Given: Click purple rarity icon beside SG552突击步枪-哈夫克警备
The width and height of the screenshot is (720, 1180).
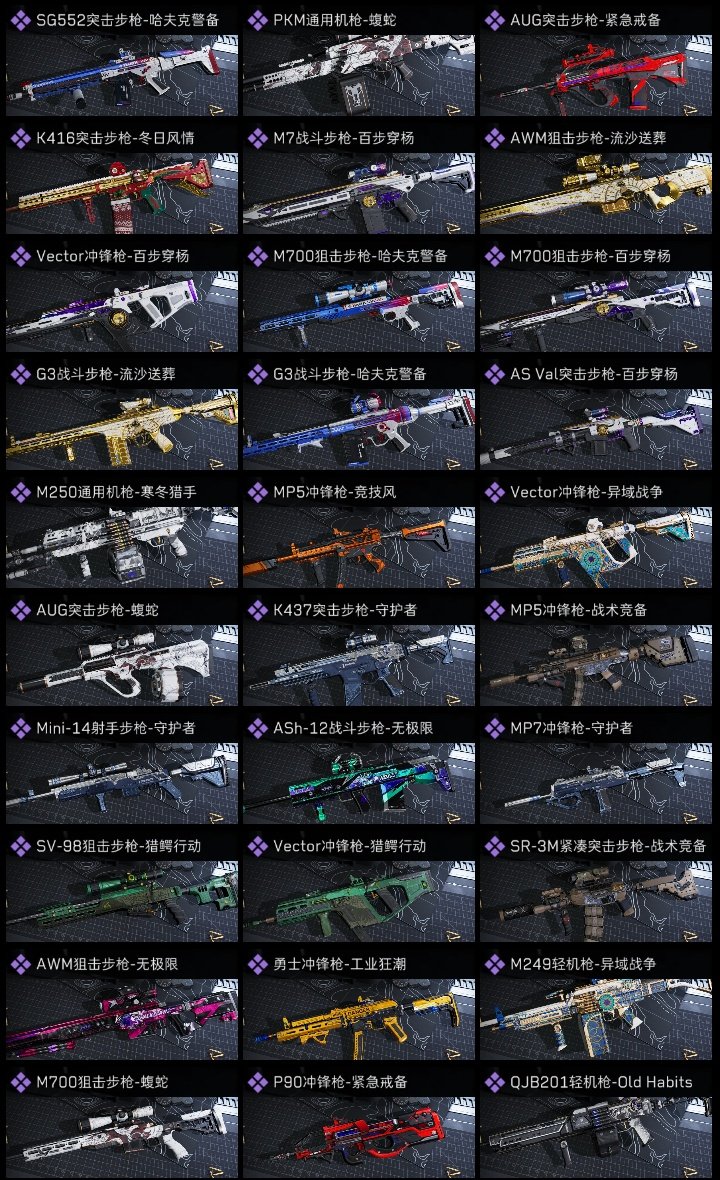Looking at the screenshot, I should tap(21, 20).
